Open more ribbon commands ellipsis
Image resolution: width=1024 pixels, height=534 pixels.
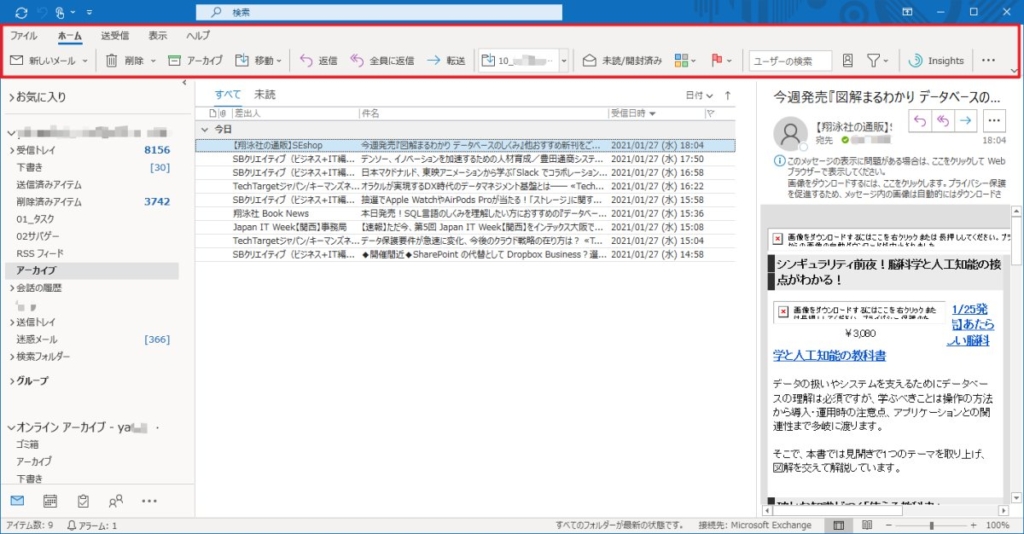988,60
